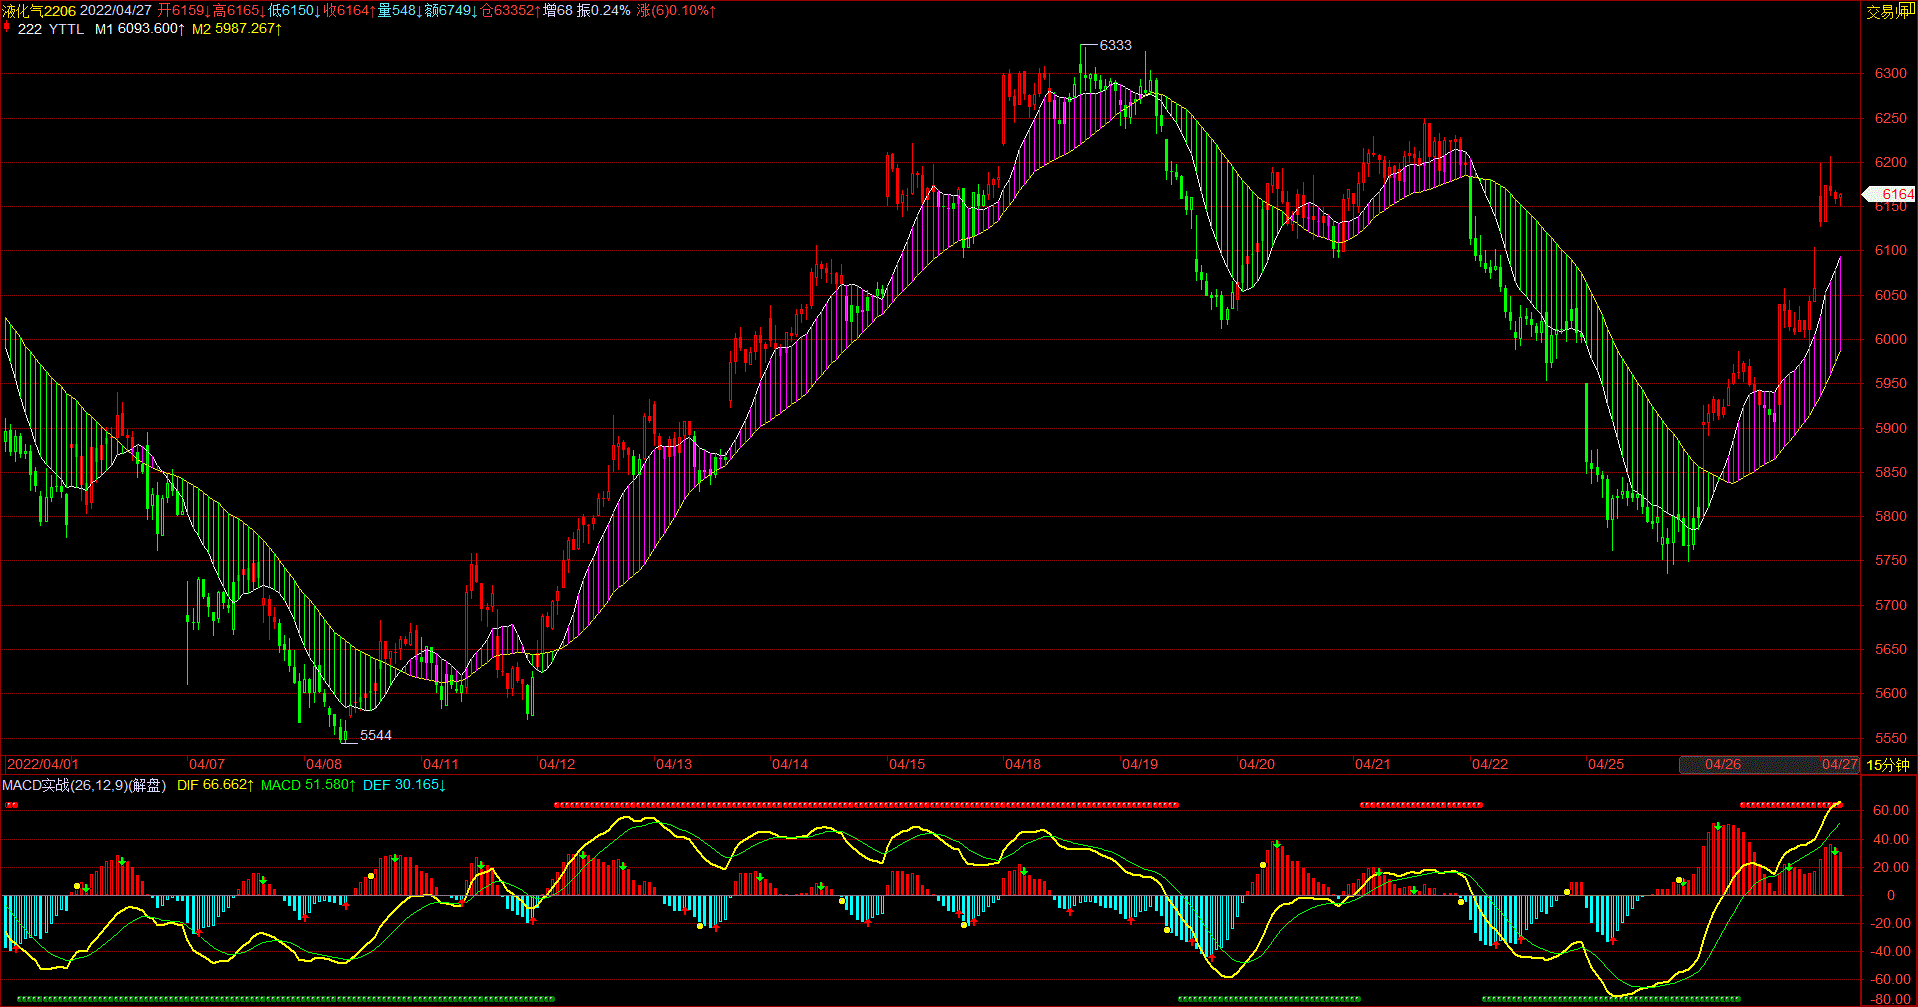This screenshot has width=1918, height=1007.
Task: Click the highlighted 04/26 date marker
Action: [x=1722, y=764]
